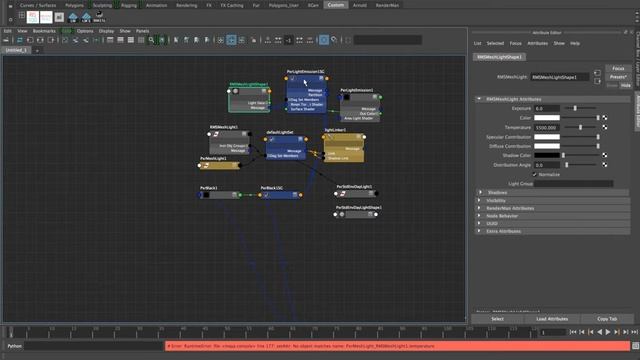Click the Select button at panel bottom

point(497,319)
